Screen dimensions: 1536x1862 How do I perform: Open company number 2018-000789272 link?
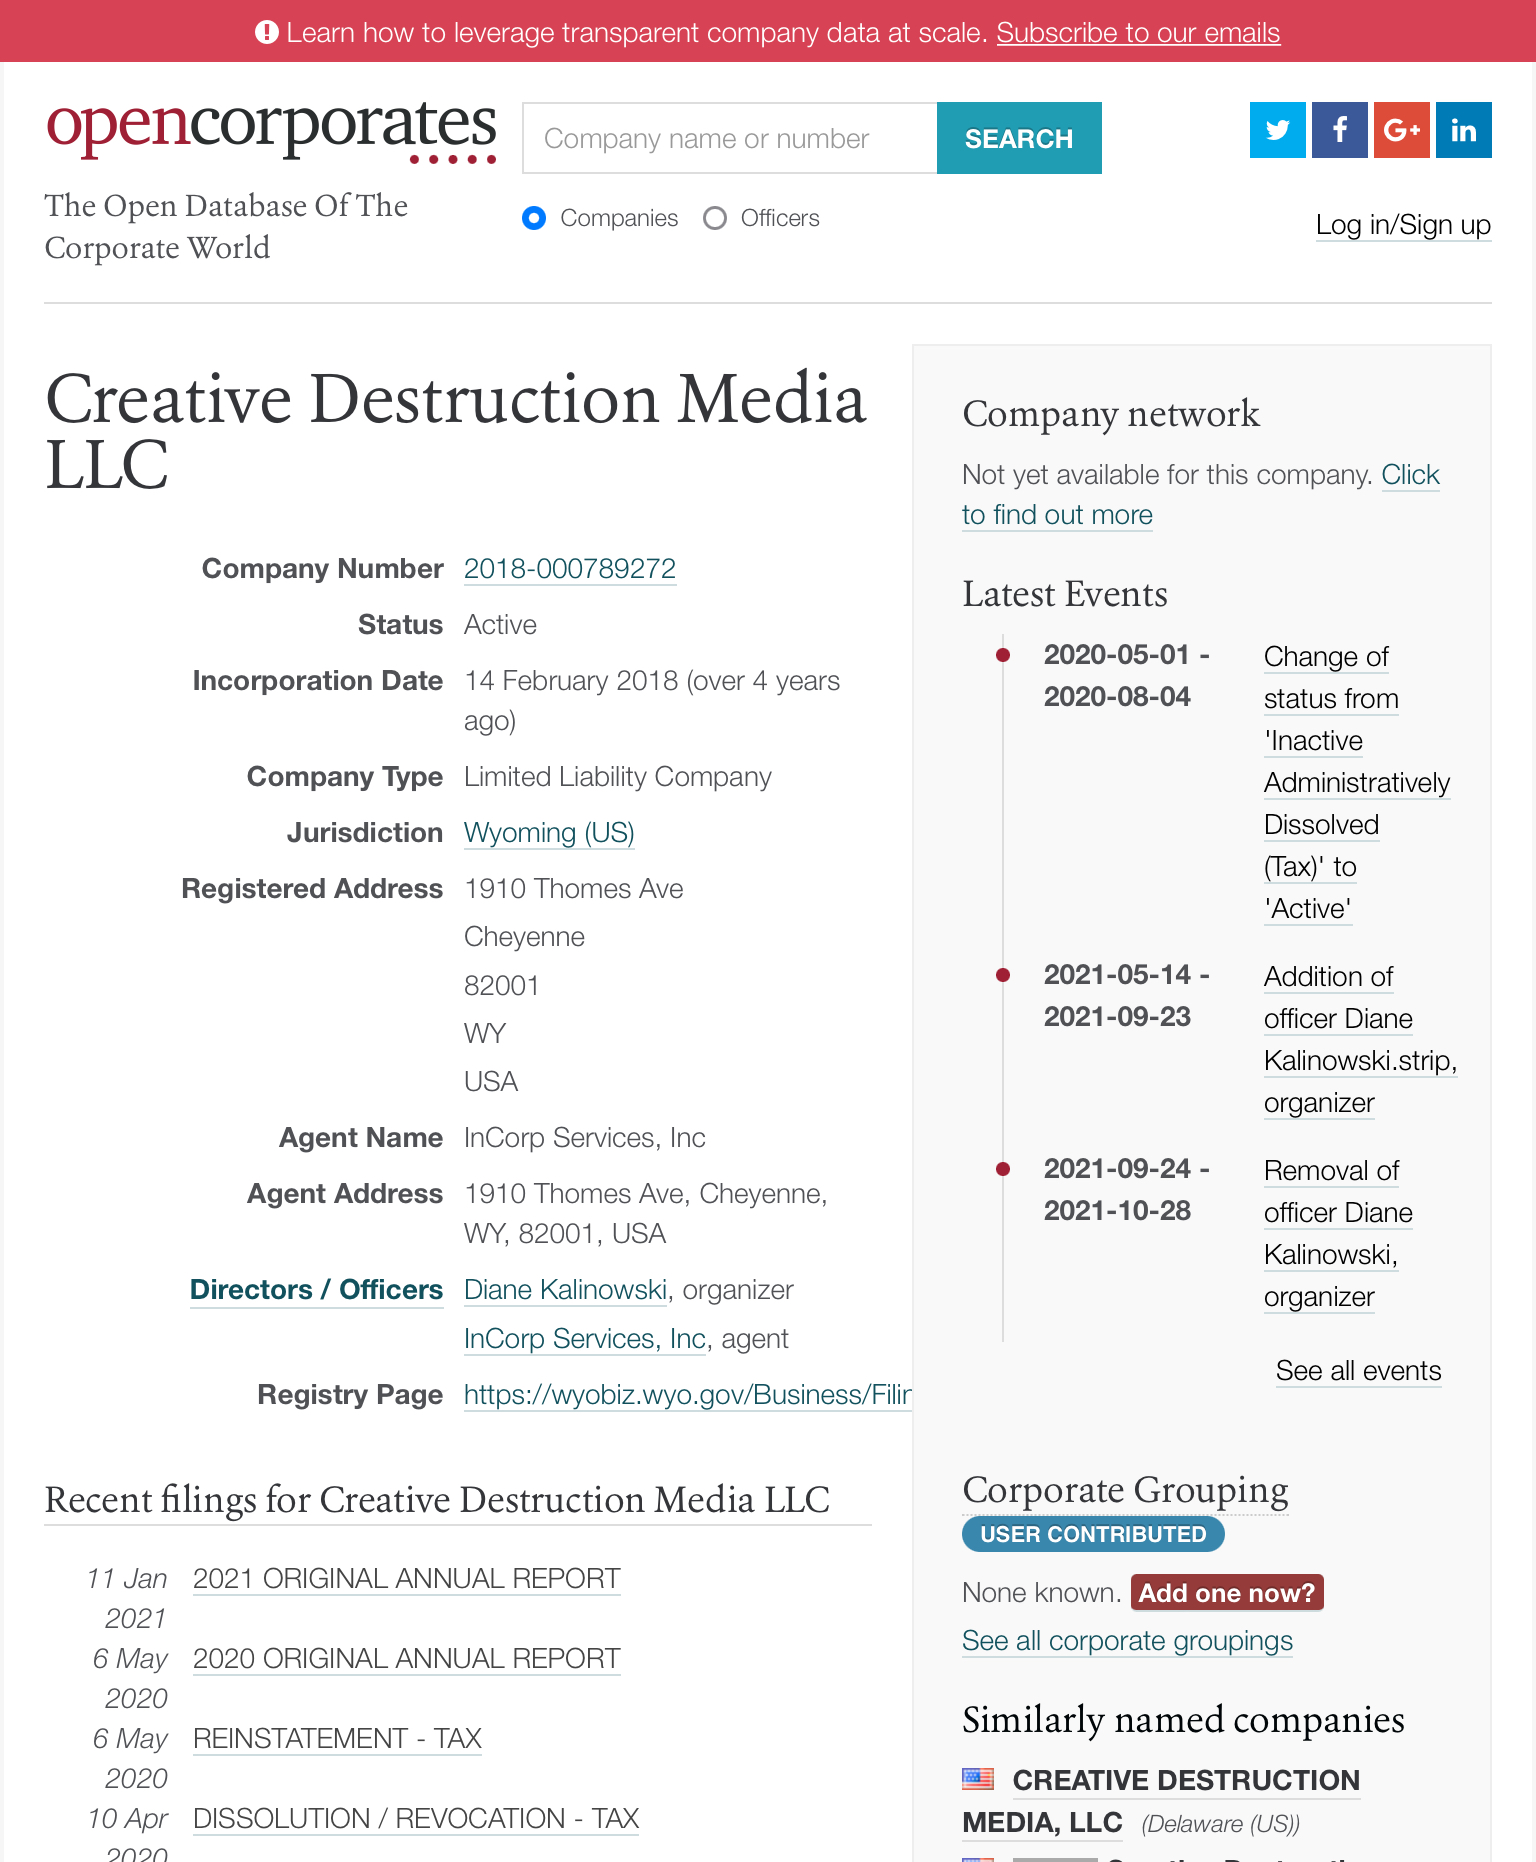pyautogui.click(x=570, y=568)
